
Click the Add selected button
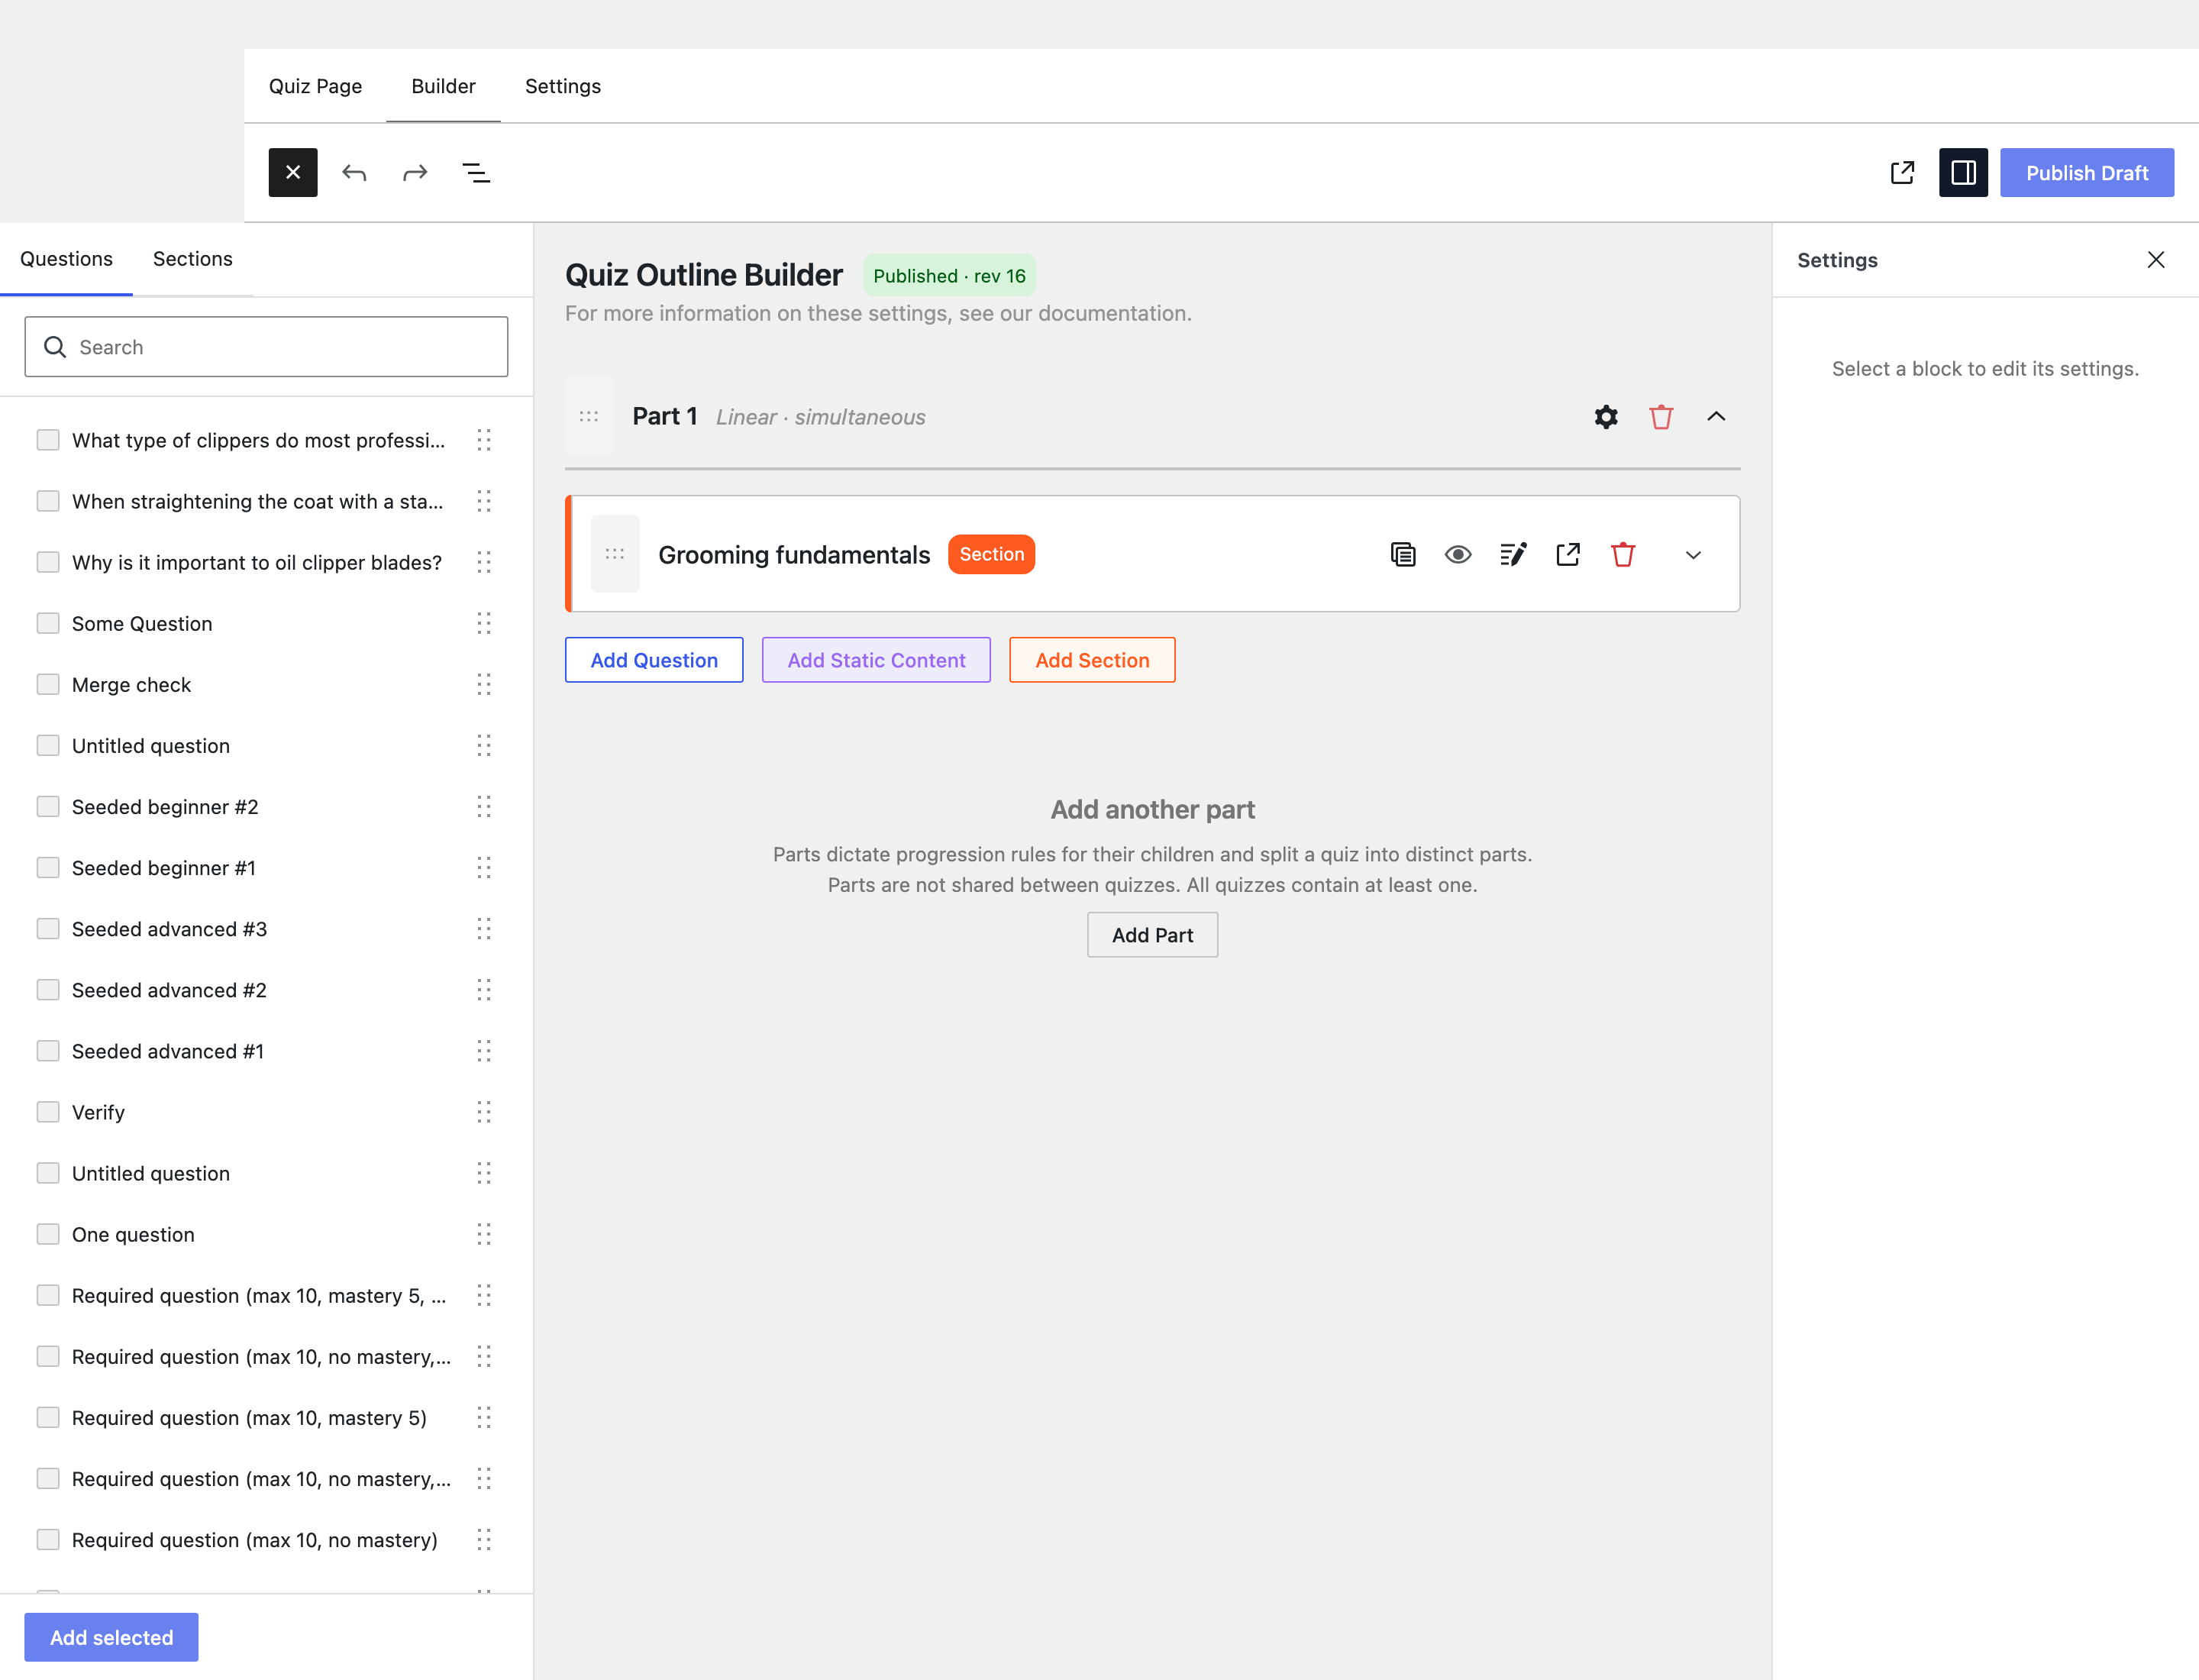pos(111,1637)
